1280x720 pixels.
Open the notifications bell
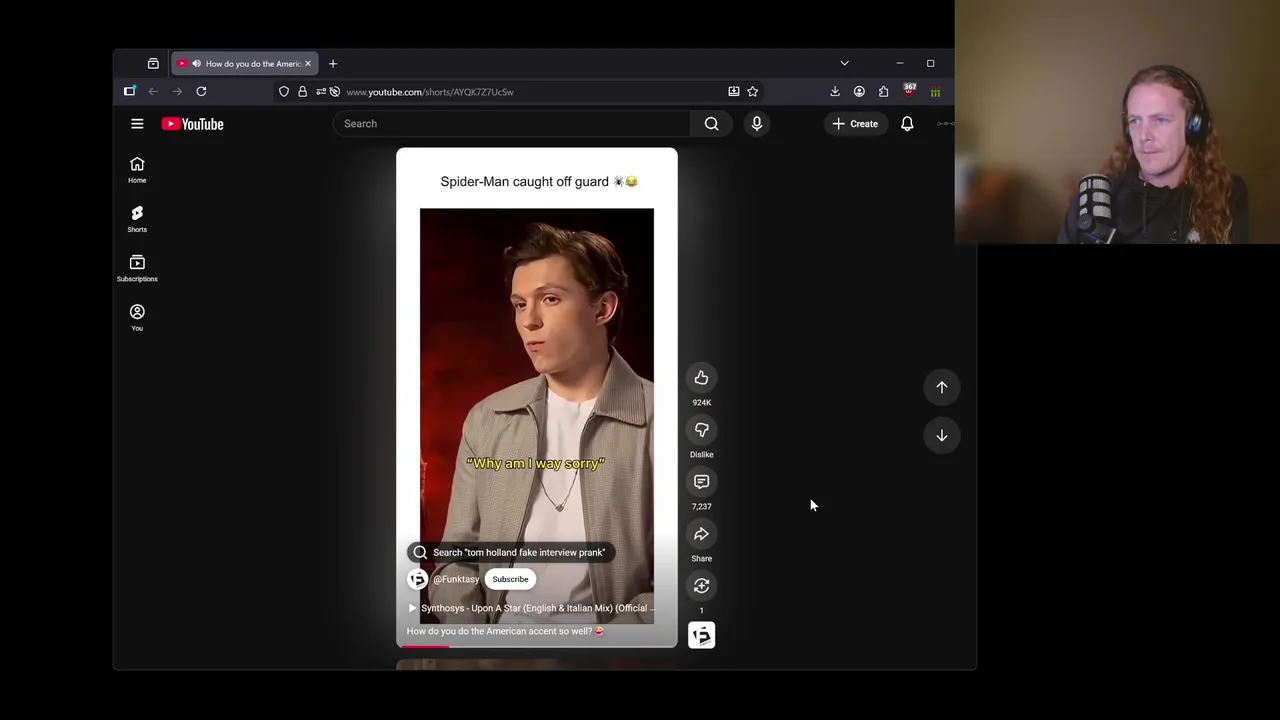pyautogui.click(x=907, y=124)
